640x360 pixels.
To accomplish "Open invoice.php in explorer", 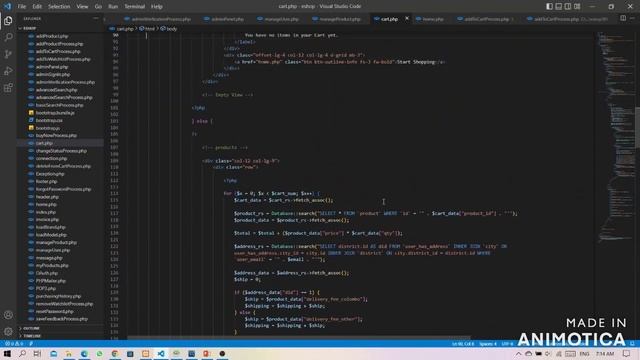I will [47, 220].
